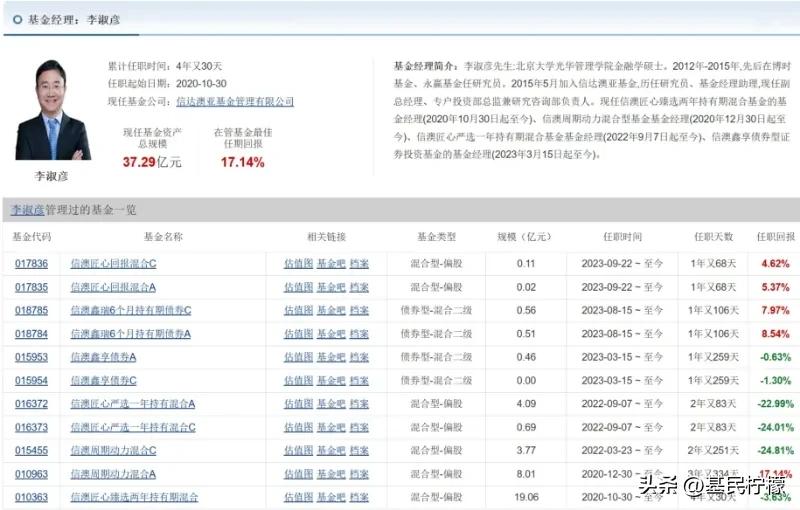The height and width of the screenshot is (510, 800).
Task: Open 基金吧 link in the 015455 row
Action: 331,450
